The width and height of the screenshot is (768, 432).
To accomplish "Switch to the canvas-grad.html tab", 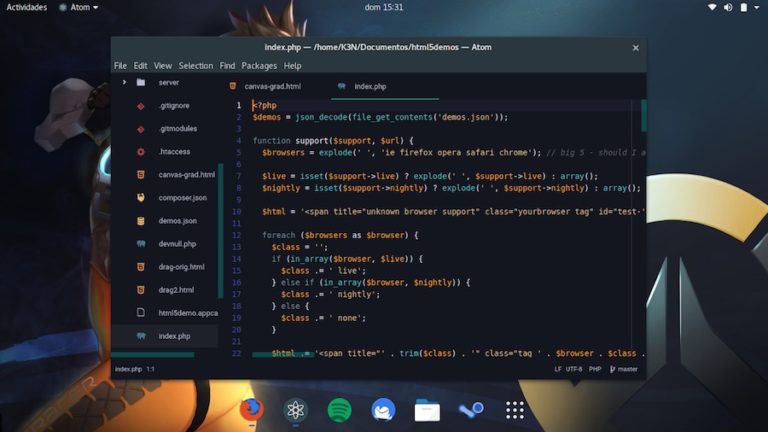I will [277, 86].
